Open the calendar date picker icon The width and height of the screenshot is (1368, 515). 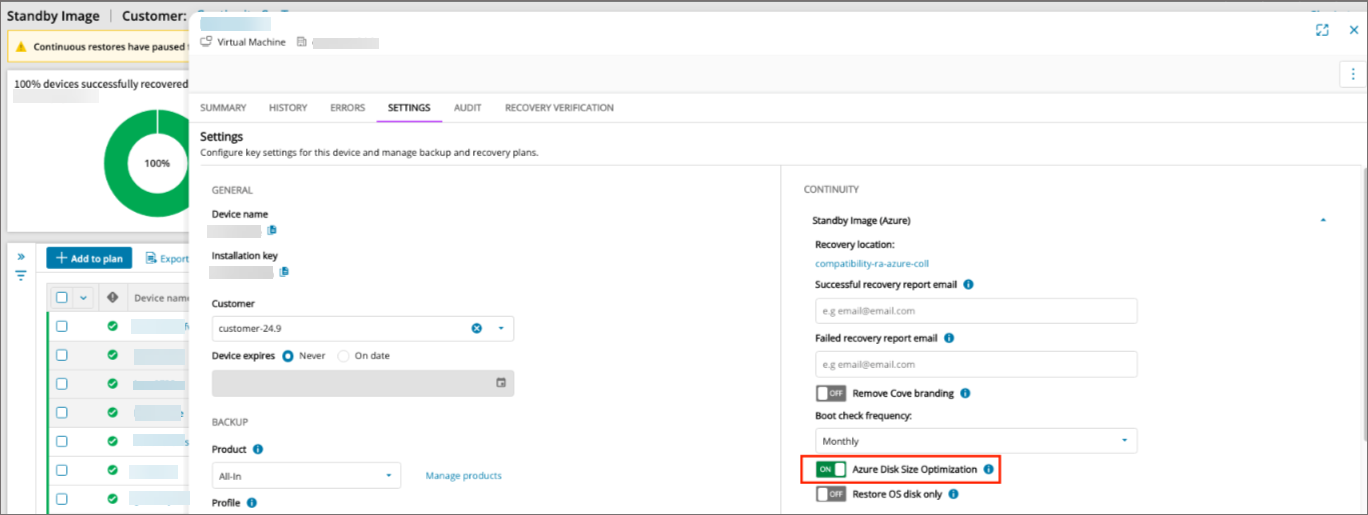click(x=501, y=383)
